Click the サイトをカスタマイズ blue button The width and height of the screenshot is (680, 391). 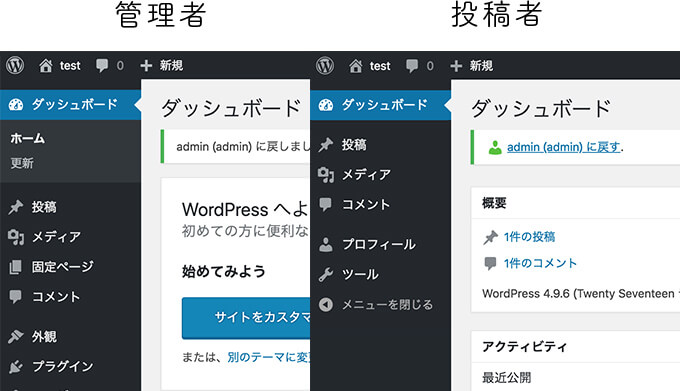click(x=245, y=318)
